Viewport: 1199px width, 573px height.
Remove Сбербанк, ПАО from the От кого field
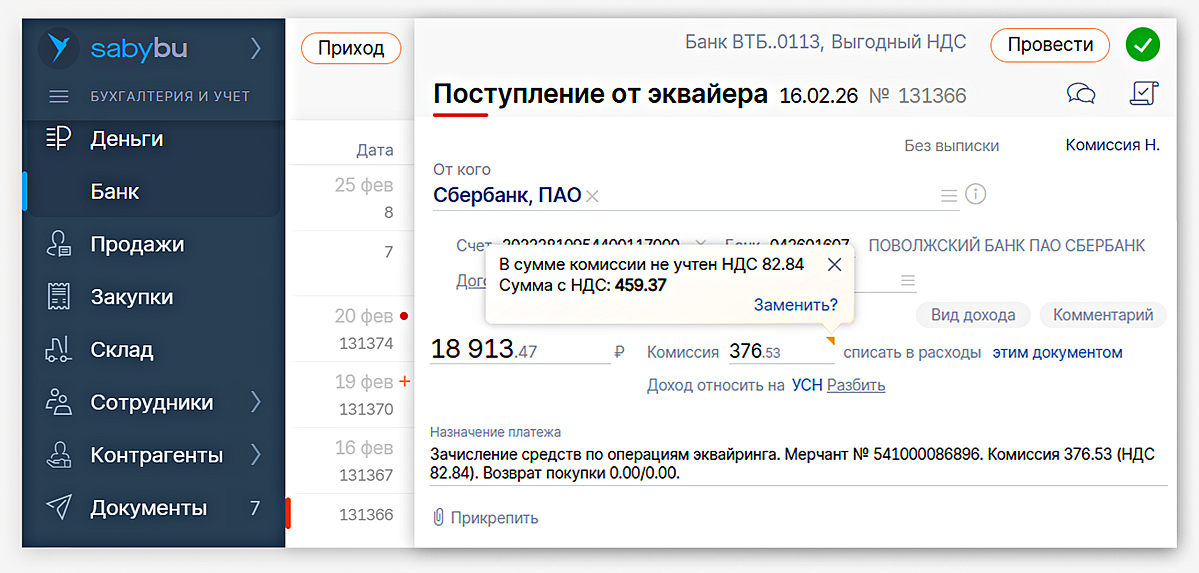point(592,196)
